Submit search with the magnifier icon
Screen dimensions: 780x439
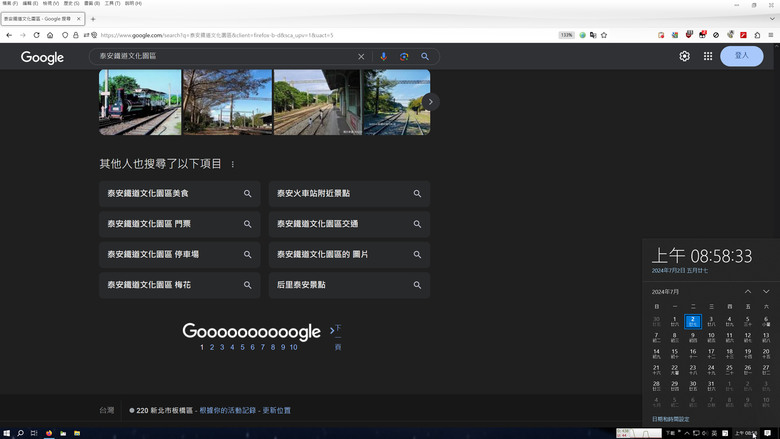(425, 57)
